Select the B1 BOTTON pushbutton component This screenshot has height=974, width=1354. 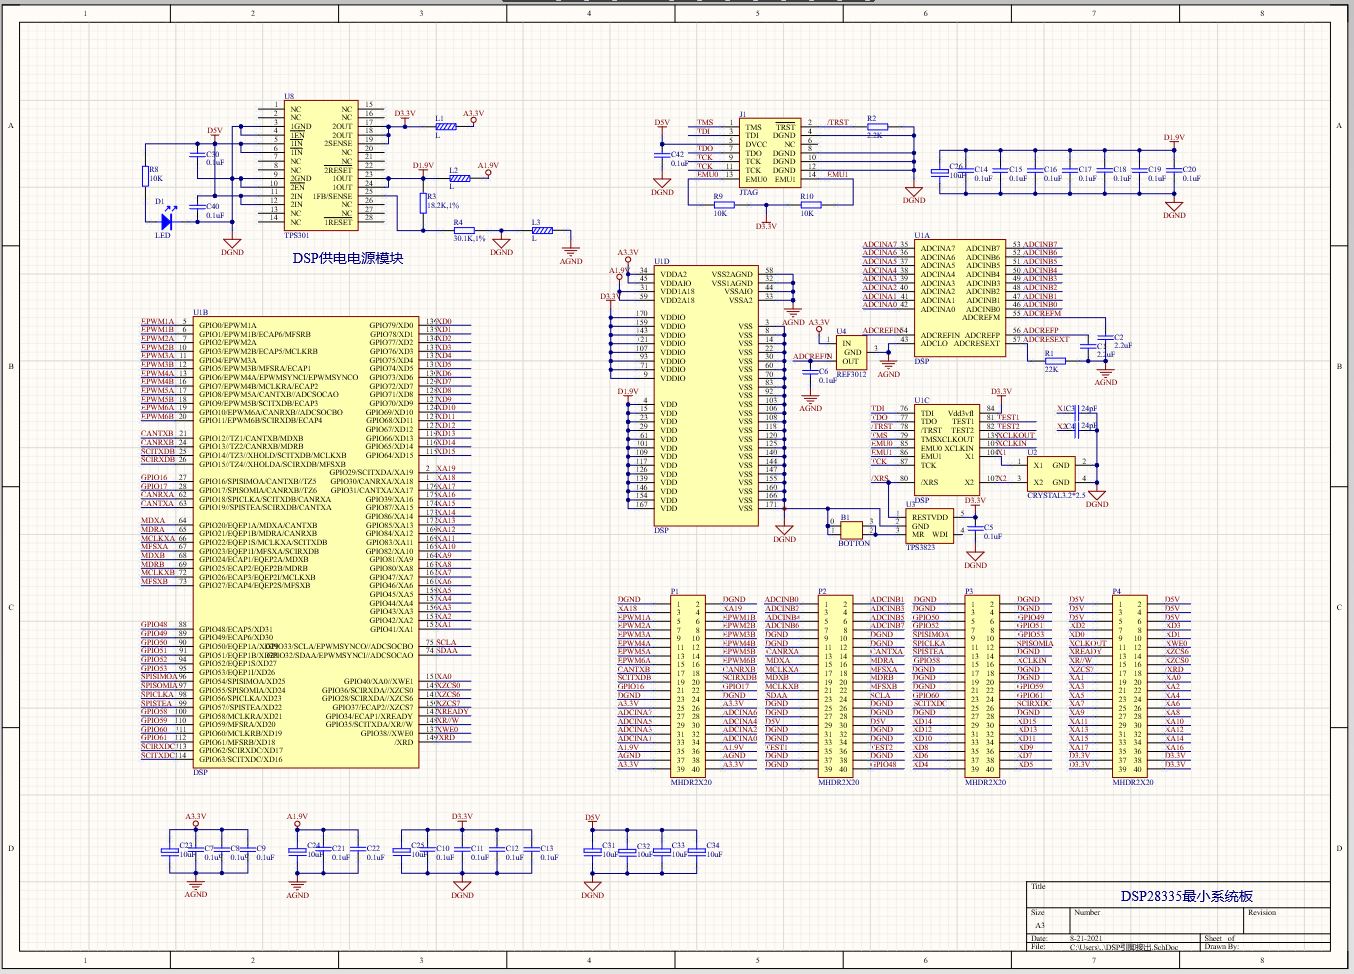pos(853,527)
